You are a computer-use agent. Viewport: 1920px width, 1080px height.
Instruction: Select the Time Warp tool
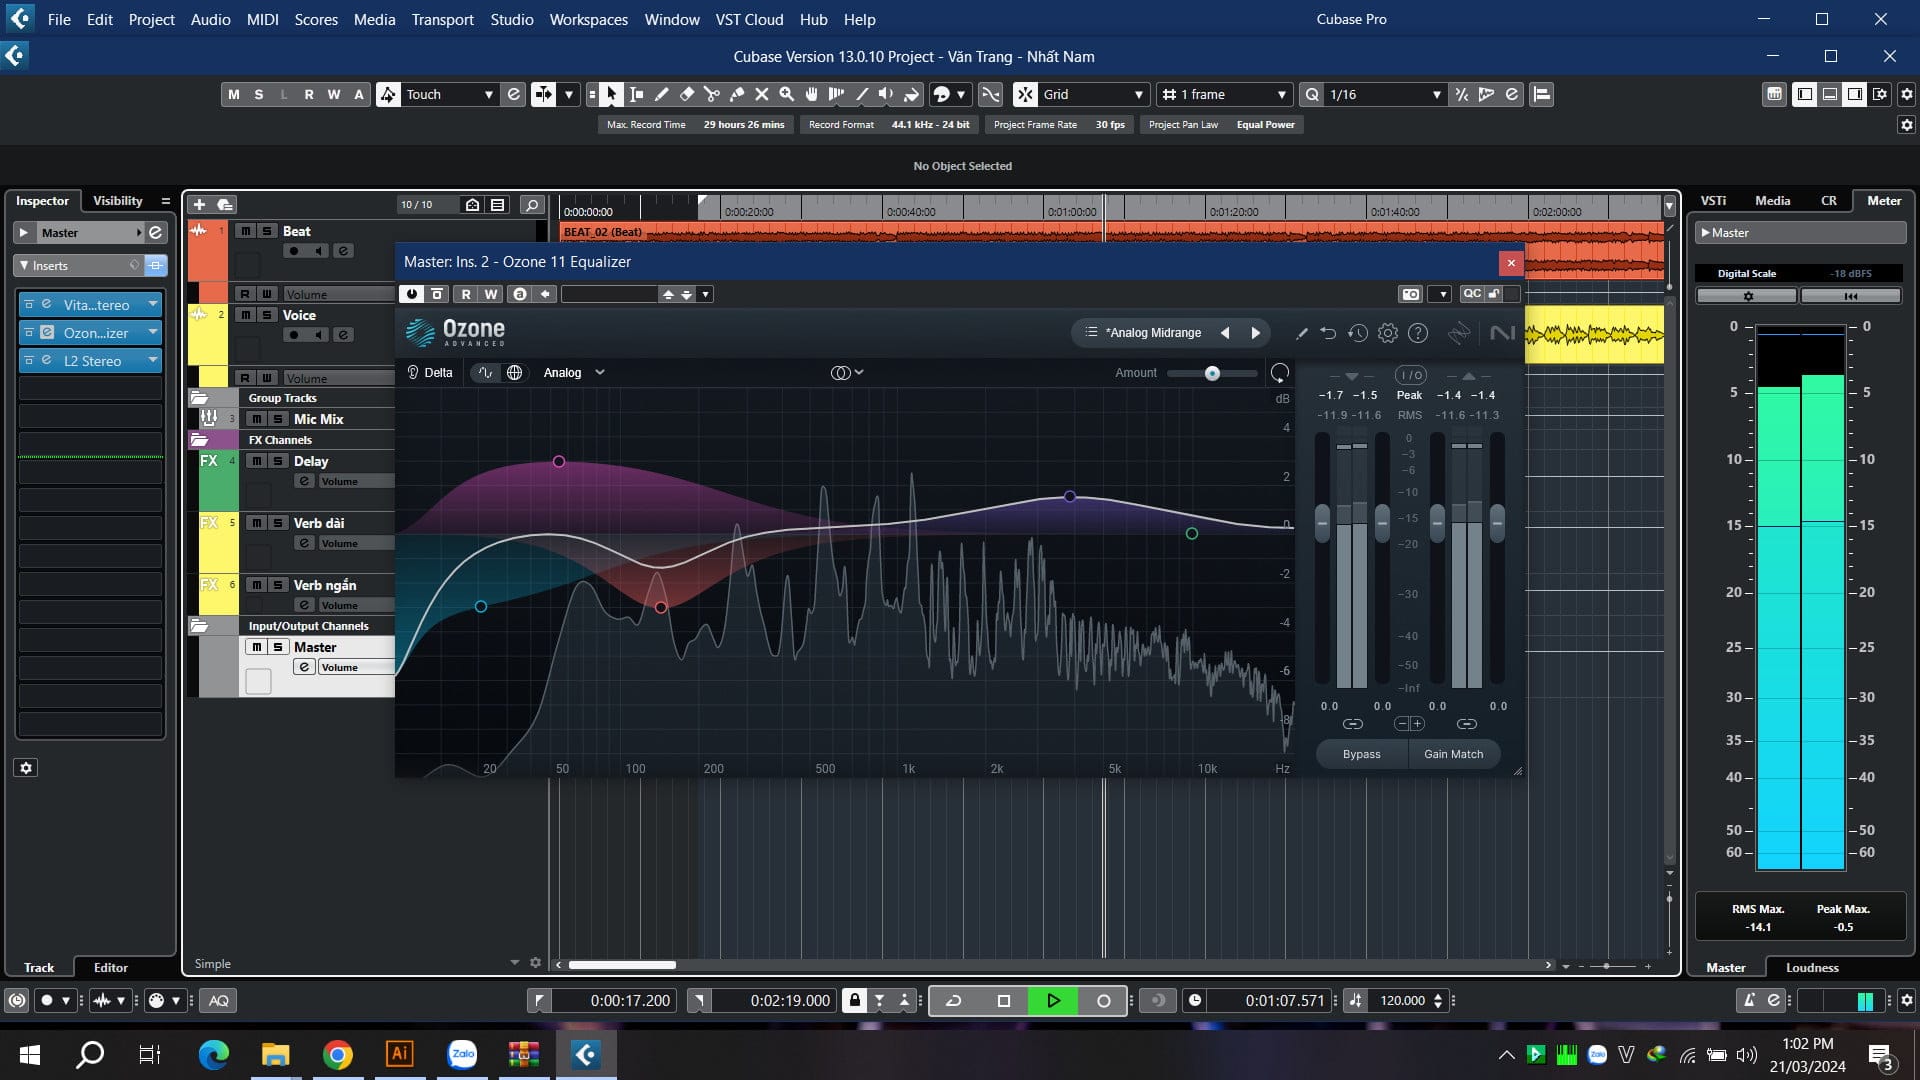(x=837, y=94)
